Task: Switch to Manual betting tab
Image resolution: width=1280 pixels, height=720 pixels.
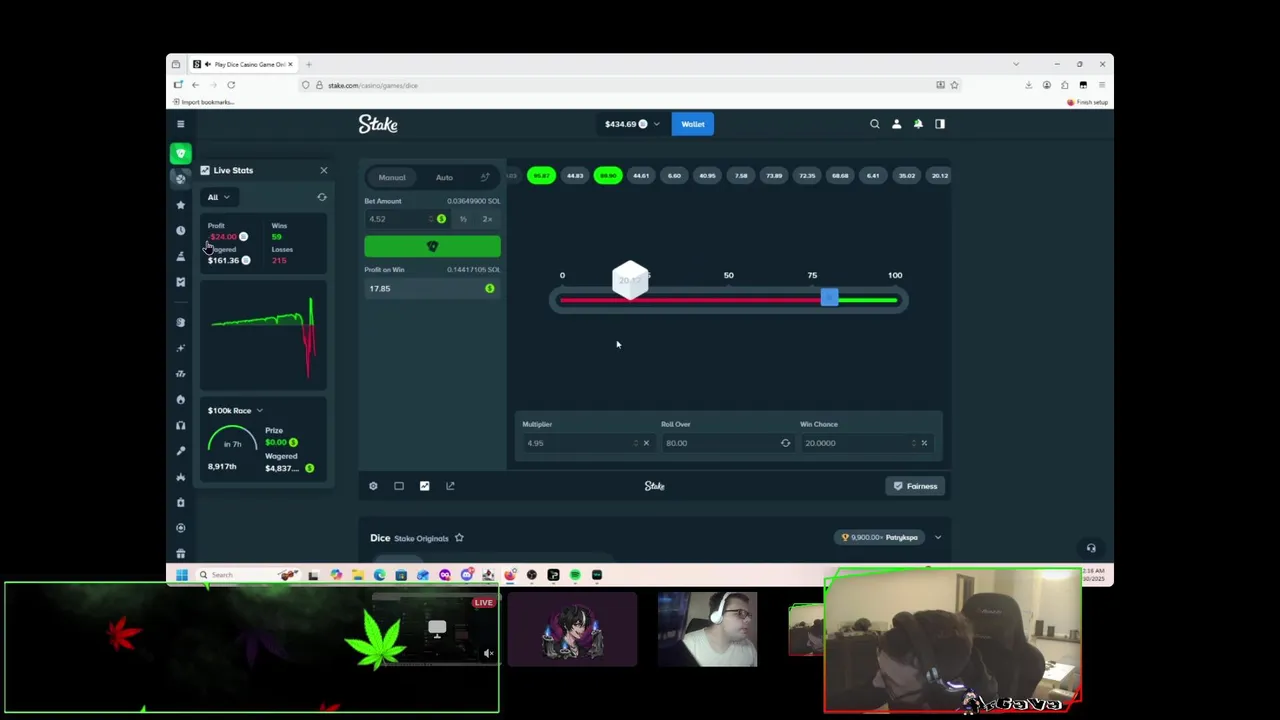Action: coord(392,178)
